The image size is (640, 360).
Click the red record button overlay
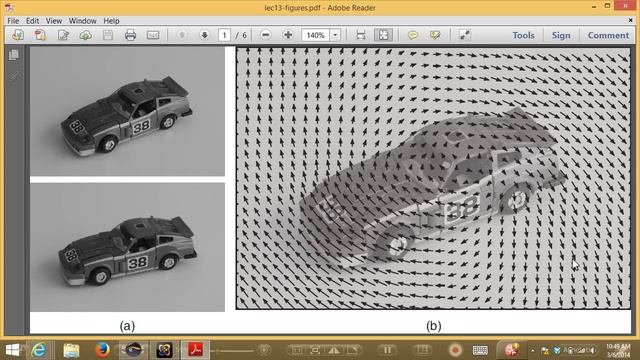[455, 350]
